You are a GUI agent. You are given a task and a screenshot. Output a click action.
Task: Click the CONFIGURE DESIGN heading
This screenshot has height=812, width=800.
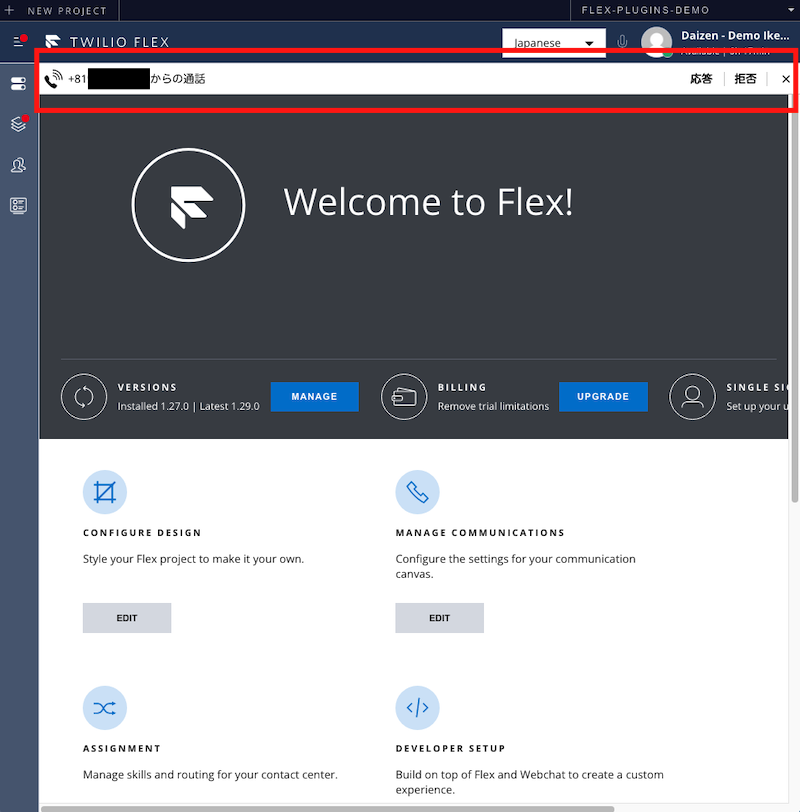(x=142, y=533)
